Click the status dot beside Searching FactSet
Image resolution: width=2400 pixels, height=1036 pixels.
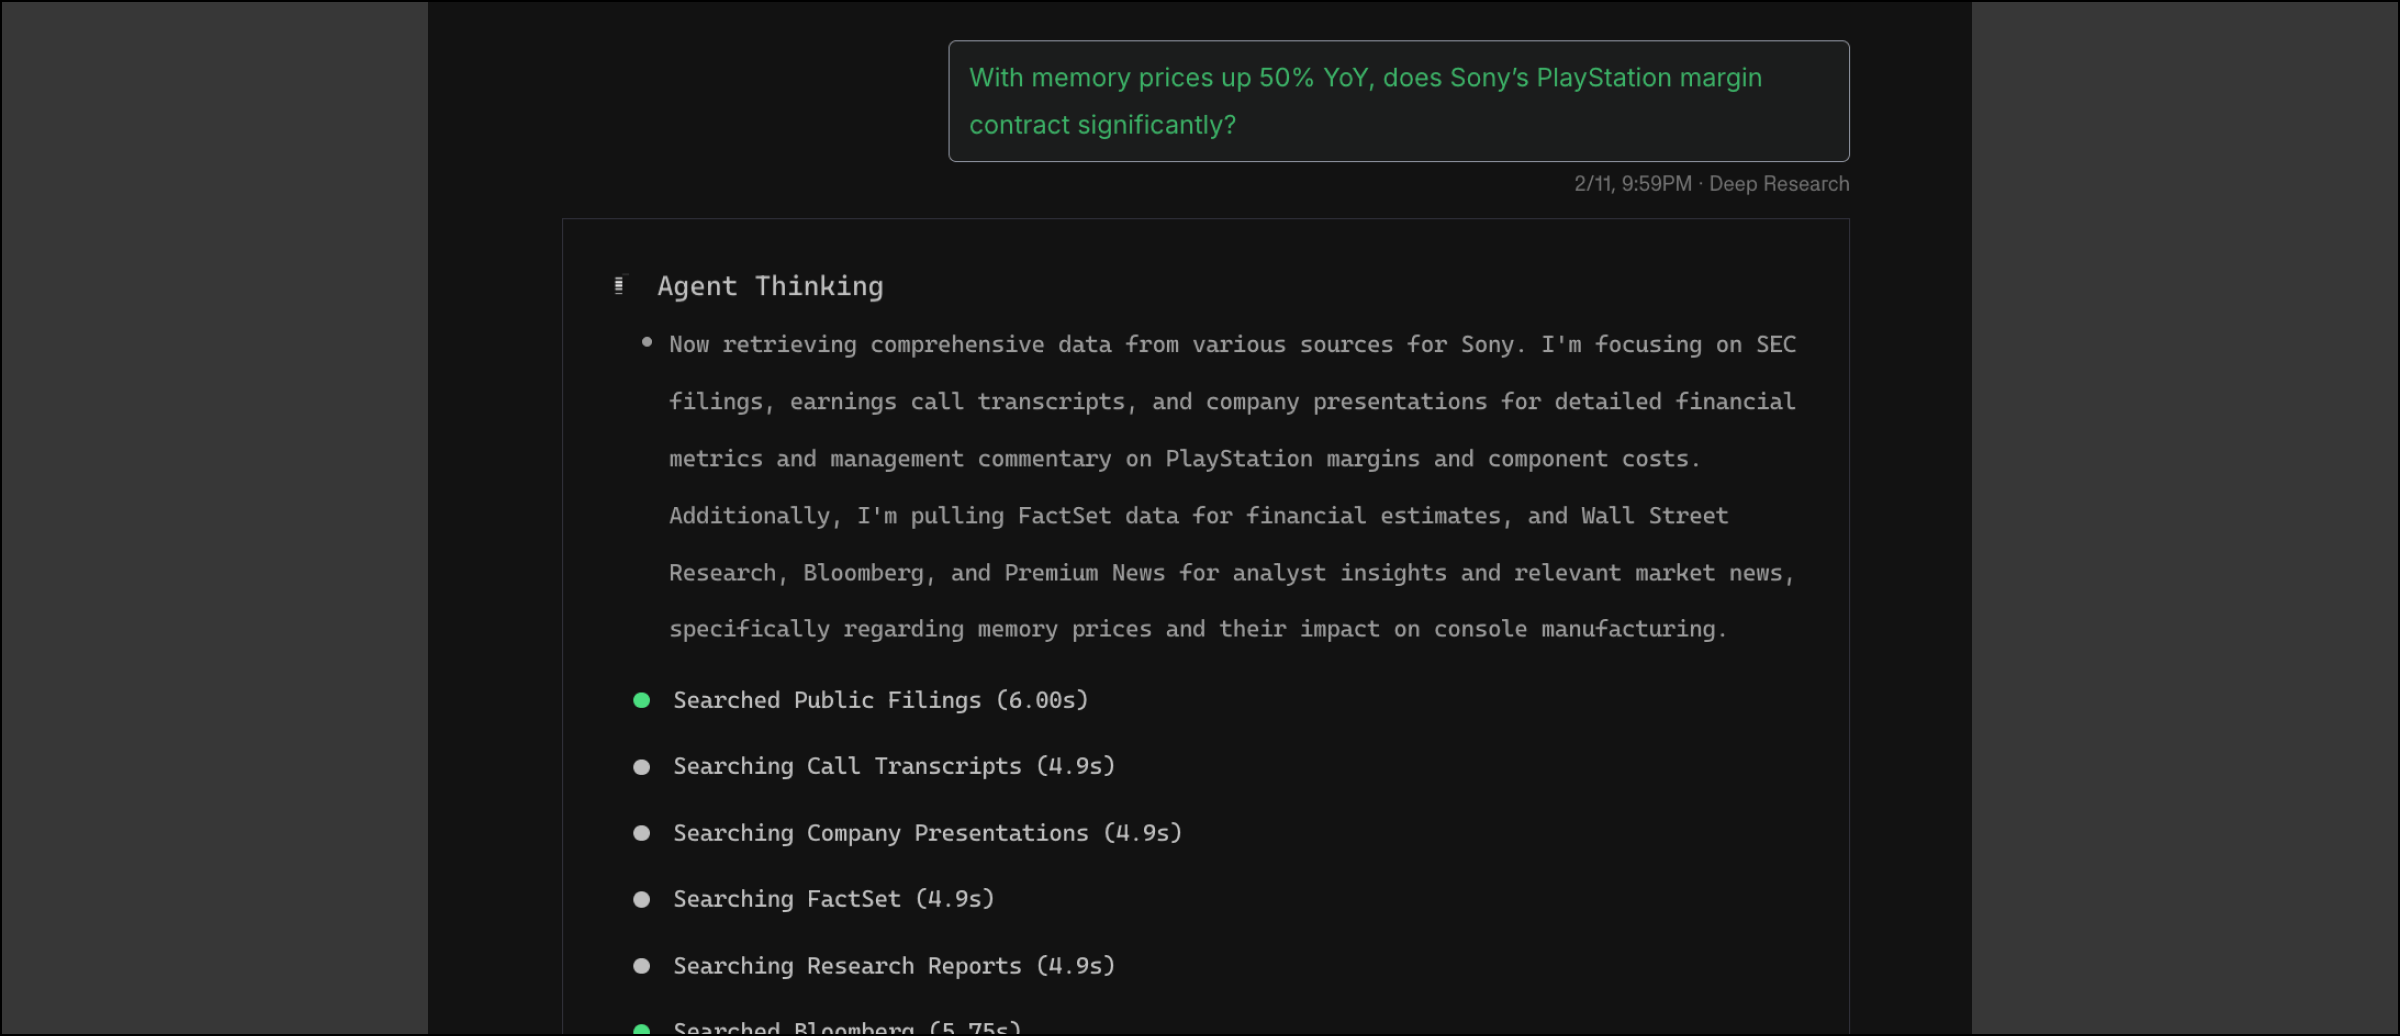point(642,900)
